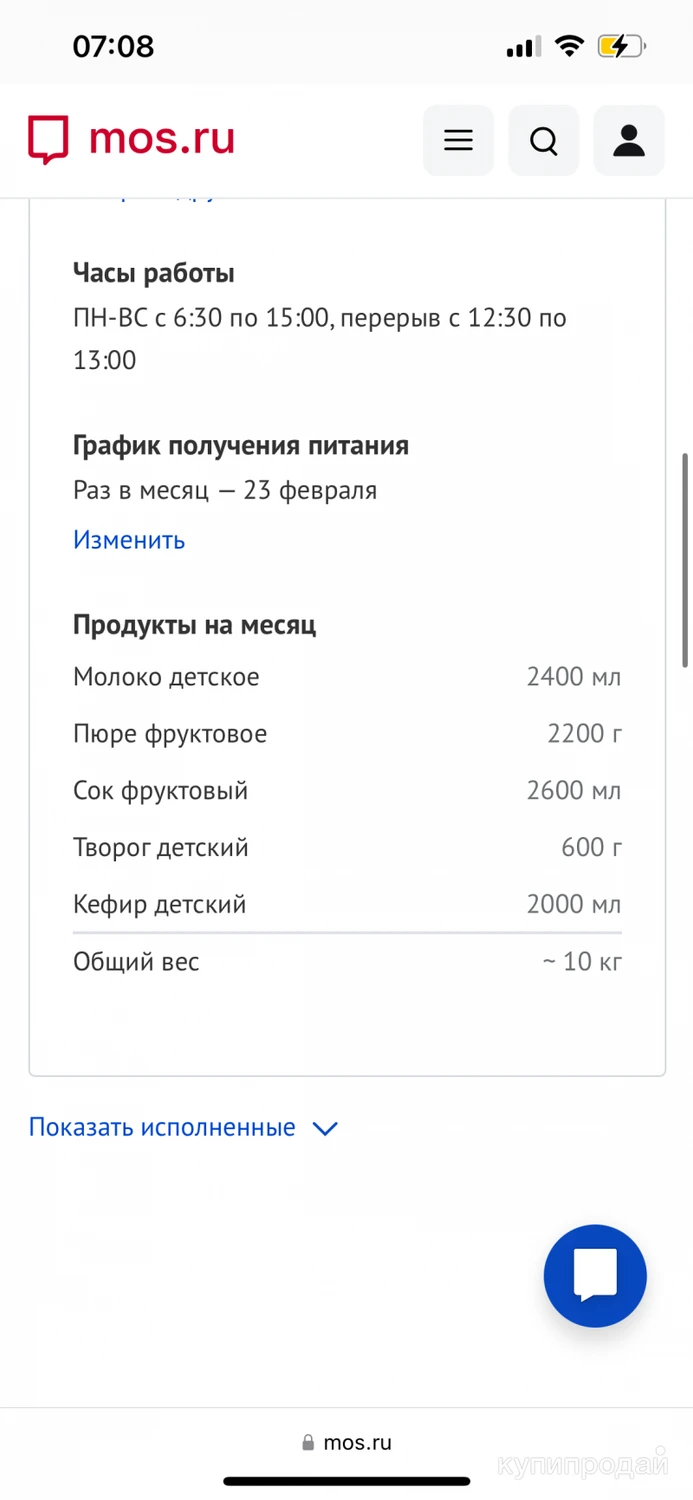Screen dimensions: 693x1500
Task: Click the mos.ru logo
Action: [x=131, y=139]
